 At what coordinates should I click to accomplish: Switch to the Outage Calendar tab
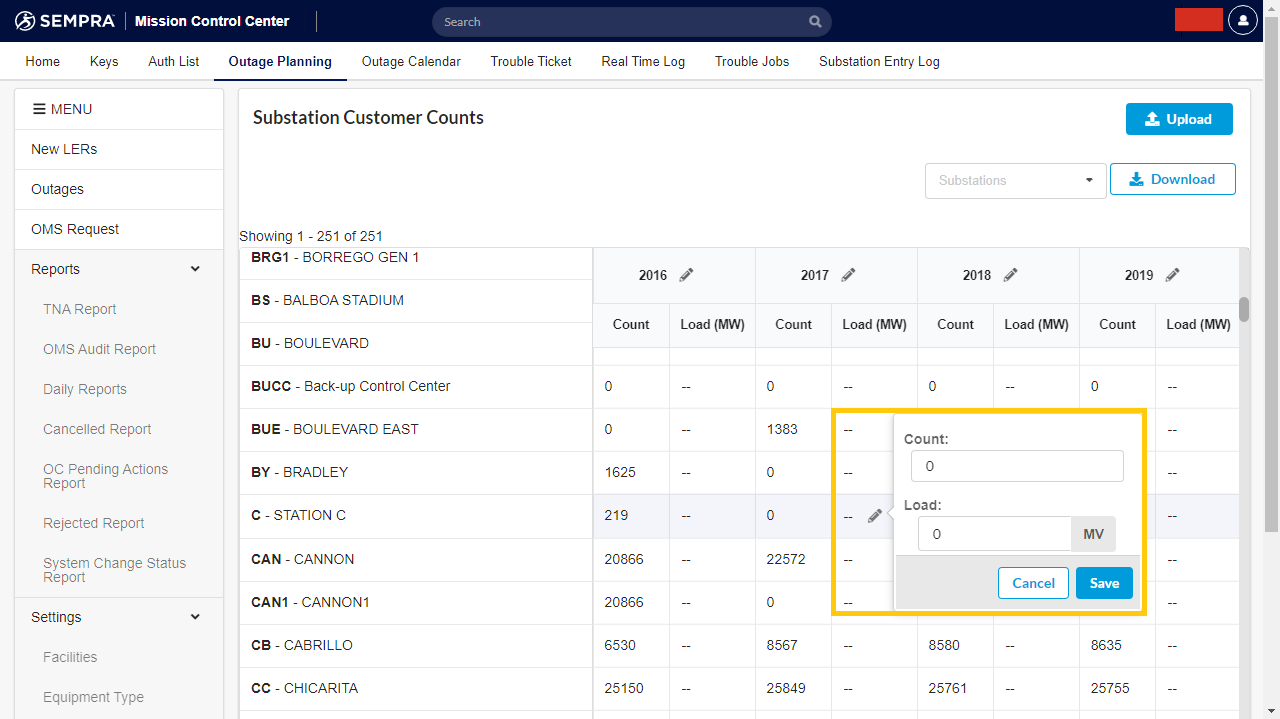pos(411,61)
